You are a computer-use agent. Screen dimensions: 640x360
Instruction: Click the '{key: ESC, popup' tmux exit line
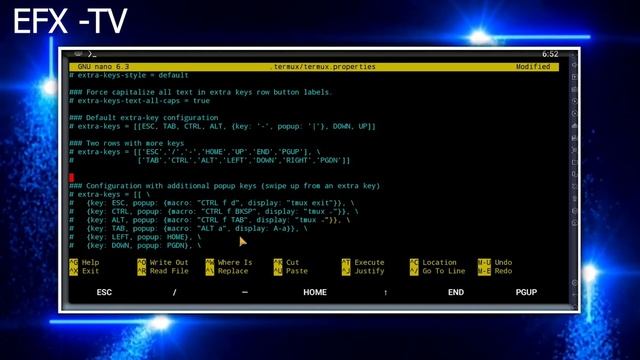[212, 203]
